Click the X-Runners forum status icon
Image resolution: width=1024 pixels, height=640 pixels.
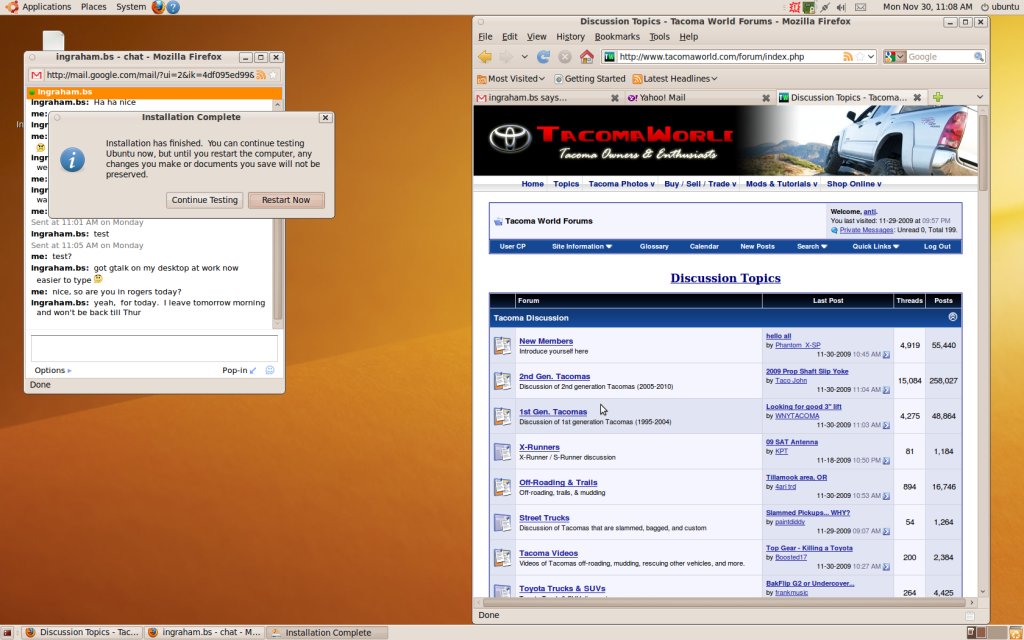pos(502,451)
